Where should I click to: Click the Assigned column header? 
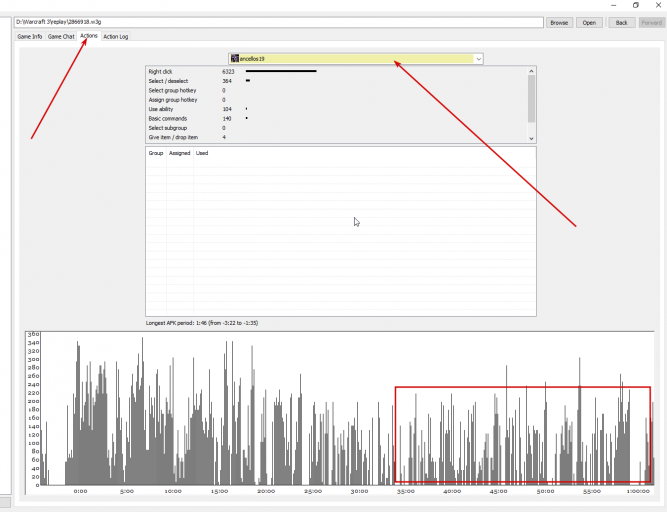tap(180, 153)
